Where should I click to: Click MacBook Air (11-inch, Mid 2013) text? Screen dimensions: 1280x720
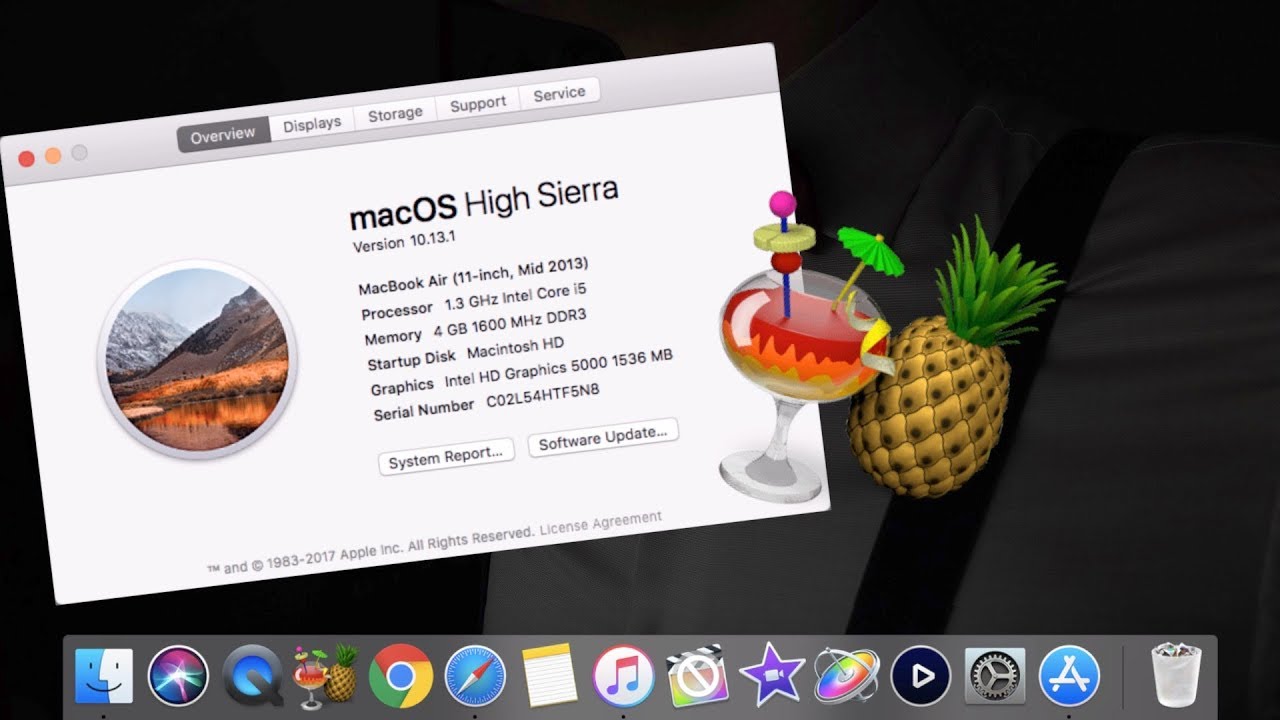coord(473,277)
